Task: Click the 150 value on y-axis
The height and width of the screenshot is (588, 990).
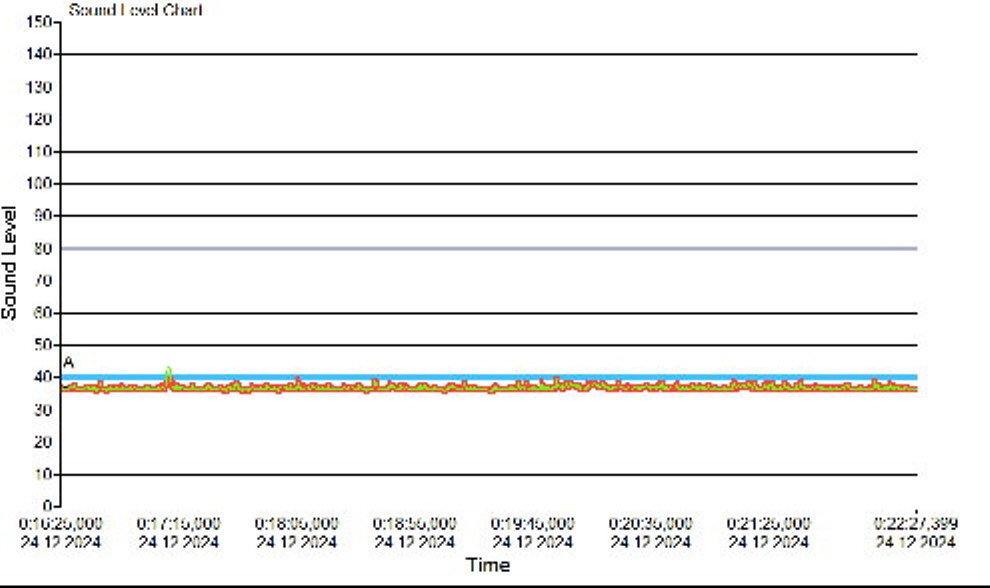Action: [42, 21]
